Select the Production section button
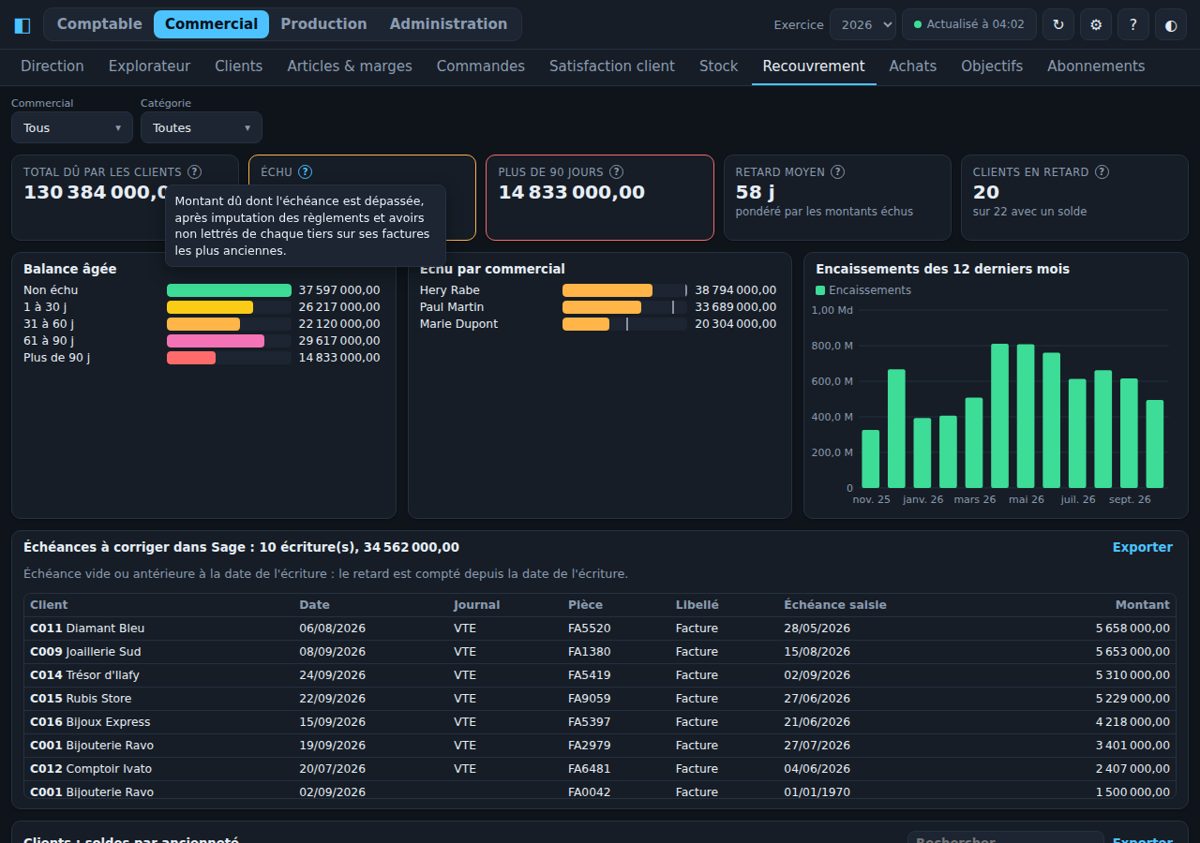The image size is (1200, 843). 323,24
